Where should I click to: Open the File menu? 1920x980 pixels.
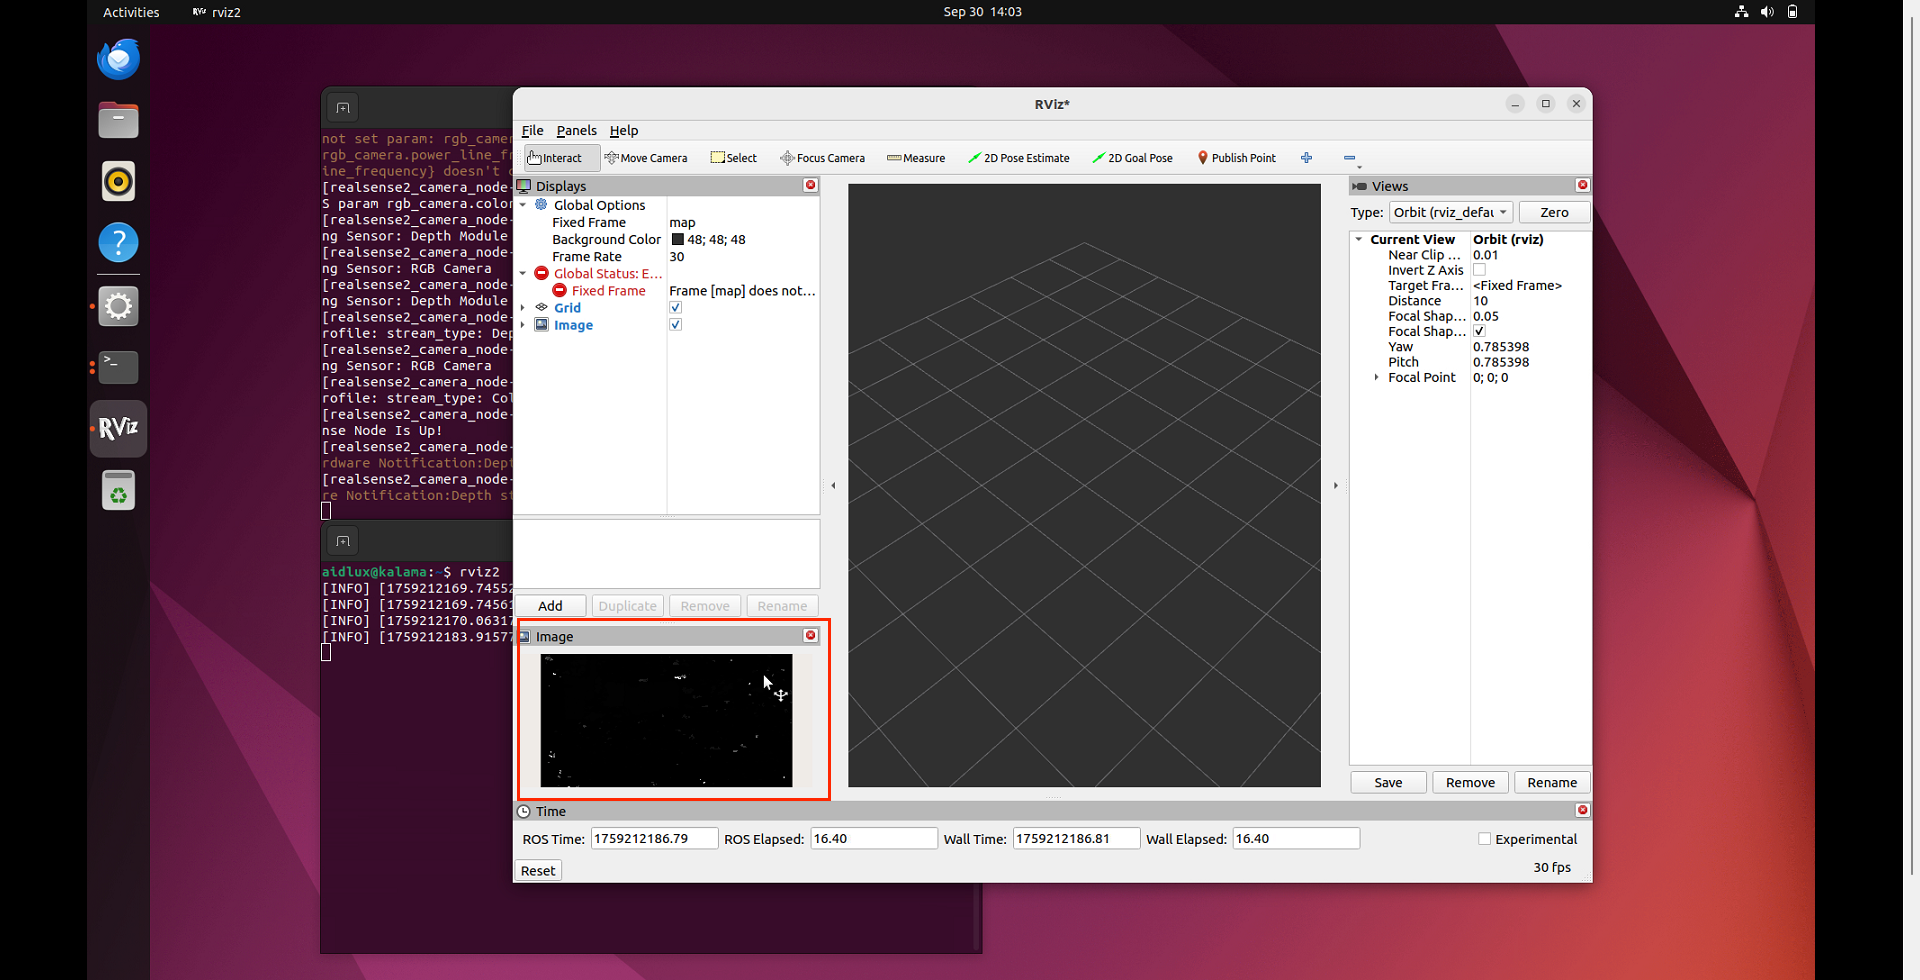tap(532, 131)
